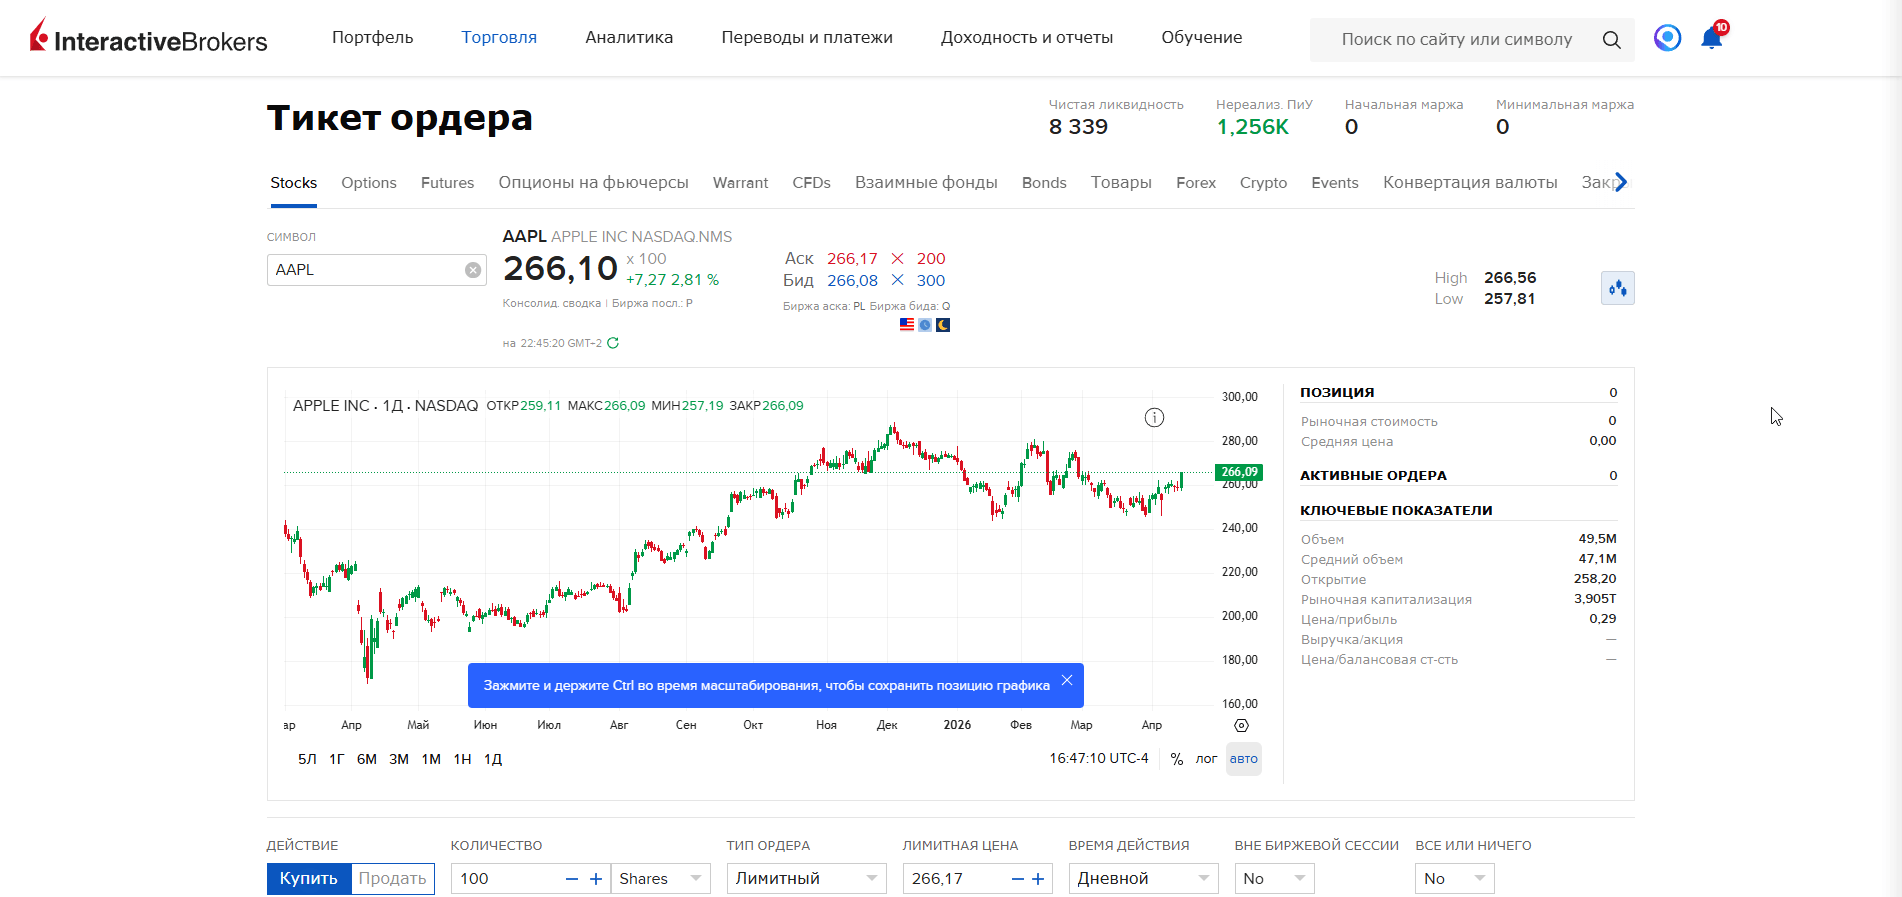The height and width of the screenshot is (897, 1902).
Task: Toggle лог scale on the chart
Action: tap(1206, 759)
